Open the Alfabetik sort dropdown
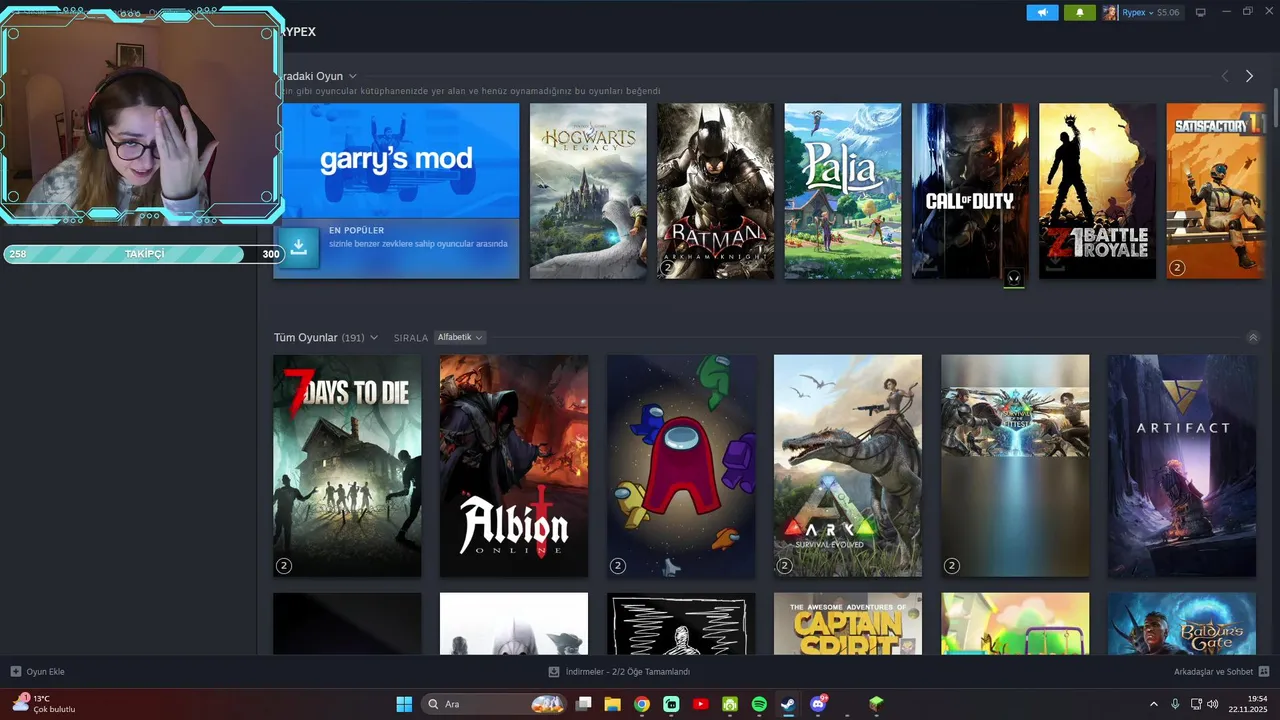Viewport: 1280px width, 720px height. pyautogui.click(x=460, y=338)
